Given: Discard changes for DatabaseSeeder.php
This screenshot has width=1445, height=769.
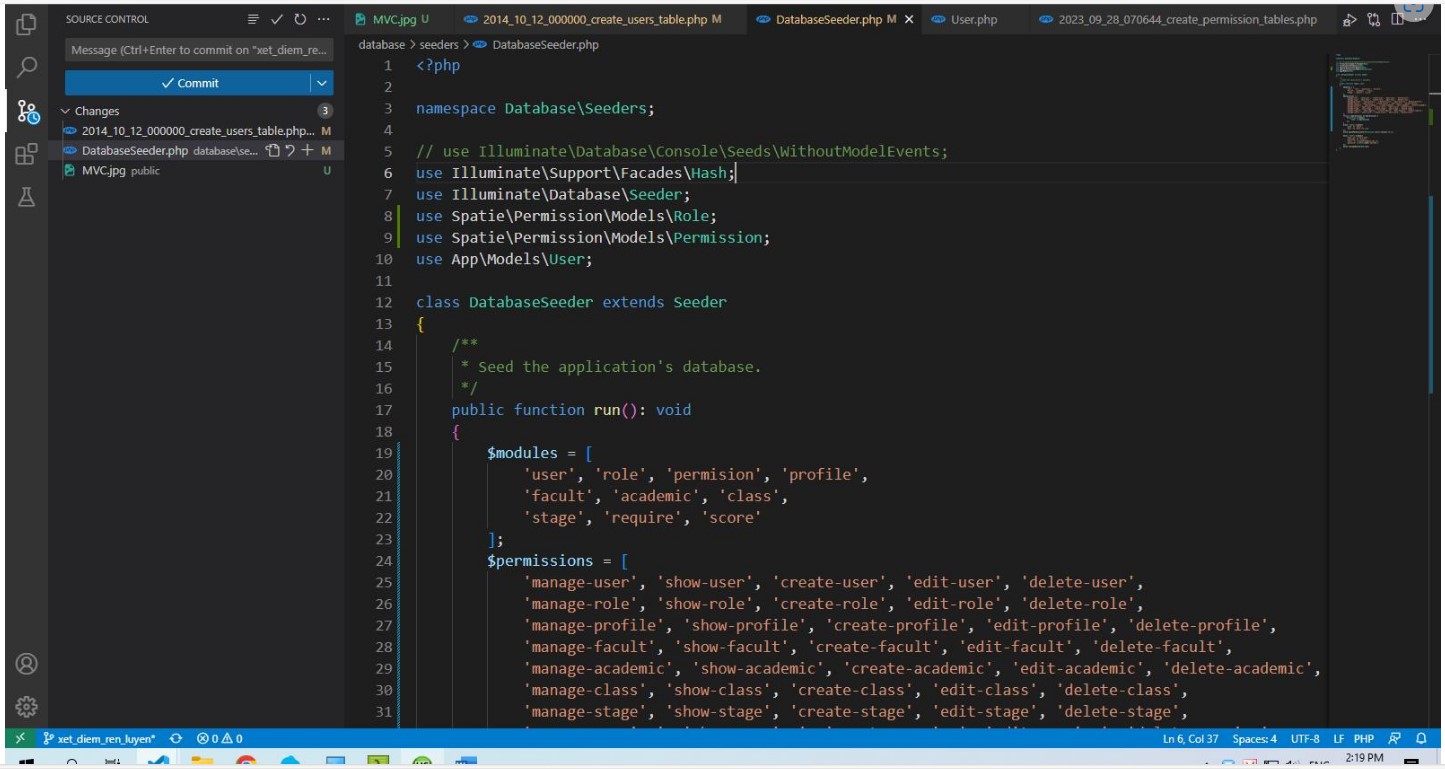Looking at the screenshot, I should coord(290,151).
